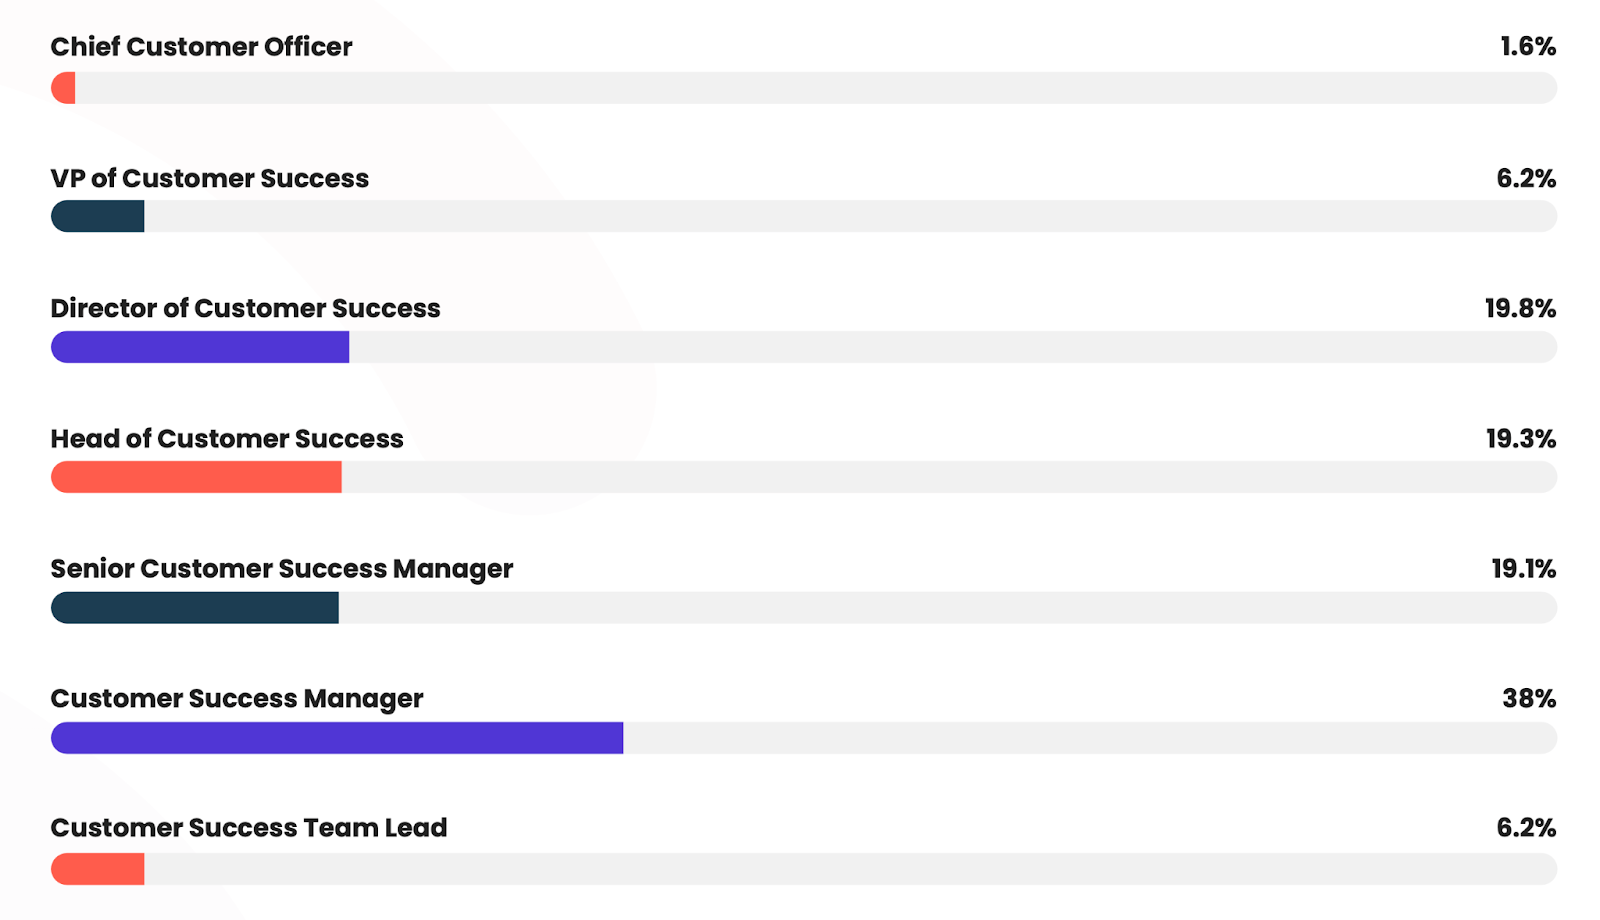
Task: Click the navy Senior Customer Success Manager bar
Action: pyautogui.click(x=195, y=607)
